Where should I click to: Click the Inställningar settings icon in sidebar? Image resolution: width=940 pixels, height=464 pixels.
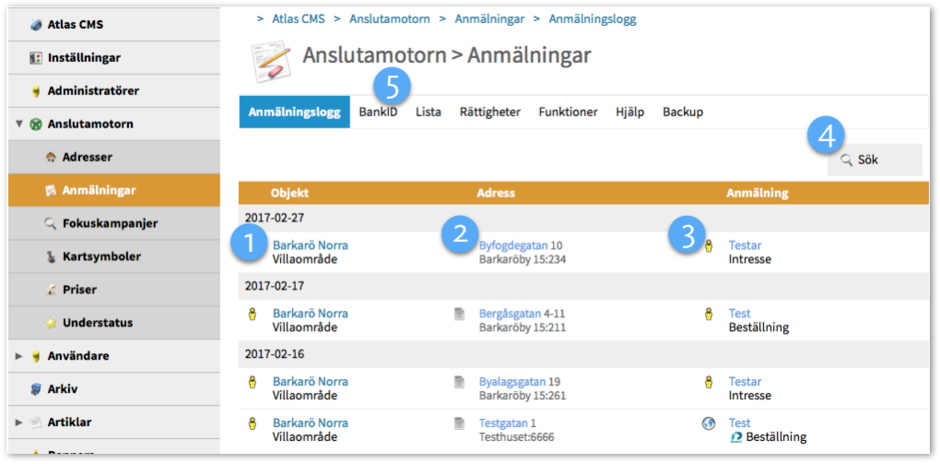point(35,58)
